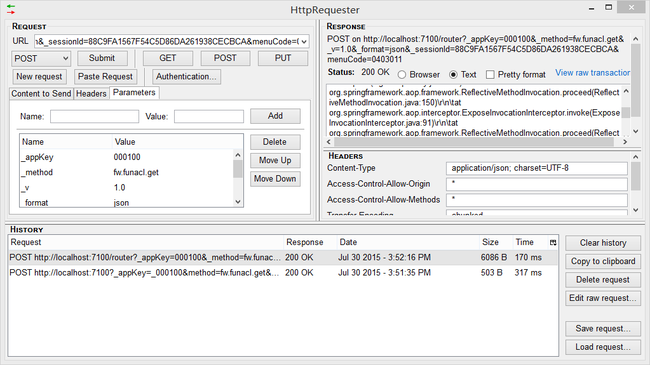This screenshot has height=365, width=650.
Task: Click the HttpRequester app icon in title bar
Action: pyautogui.click(x=11, y=9)
